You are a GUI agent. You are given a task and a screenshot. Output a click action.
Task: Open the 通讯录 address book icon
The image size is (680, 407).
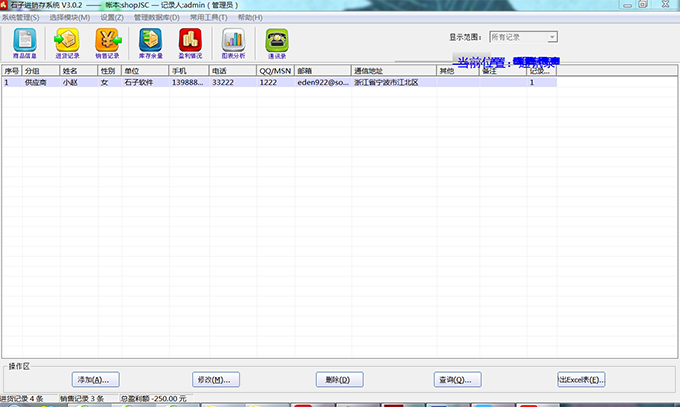pyautogui.click(x=276, y=42)
